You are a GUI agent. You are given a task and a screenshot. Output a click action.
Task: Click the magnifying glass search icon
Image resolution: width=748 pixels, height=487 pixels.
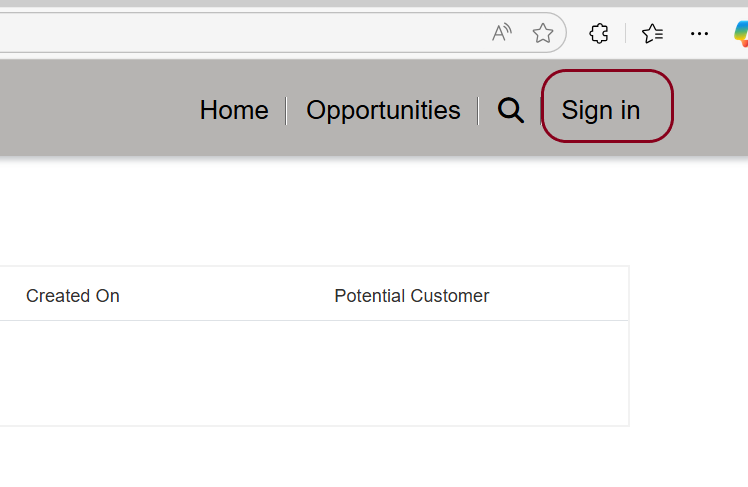pyautogui.click(x=510, y=111)
